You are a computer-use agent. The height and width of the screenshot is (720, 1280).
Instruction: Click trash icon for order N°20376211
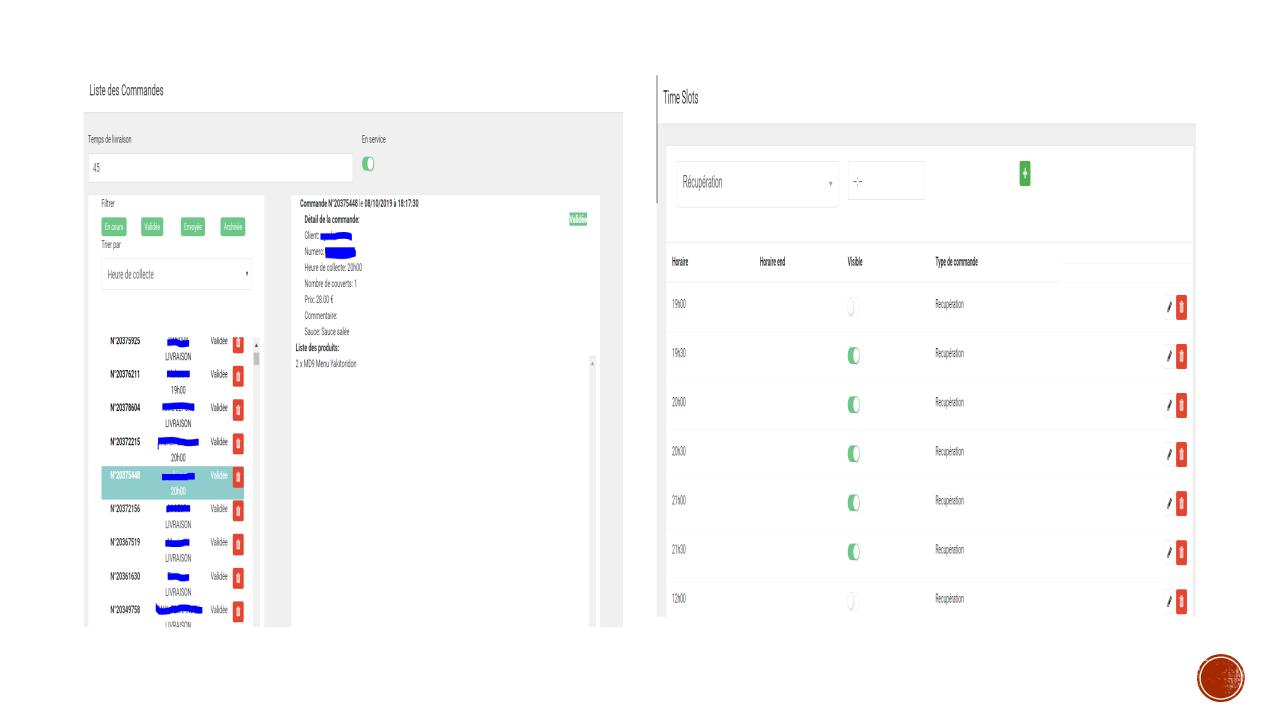238,376
